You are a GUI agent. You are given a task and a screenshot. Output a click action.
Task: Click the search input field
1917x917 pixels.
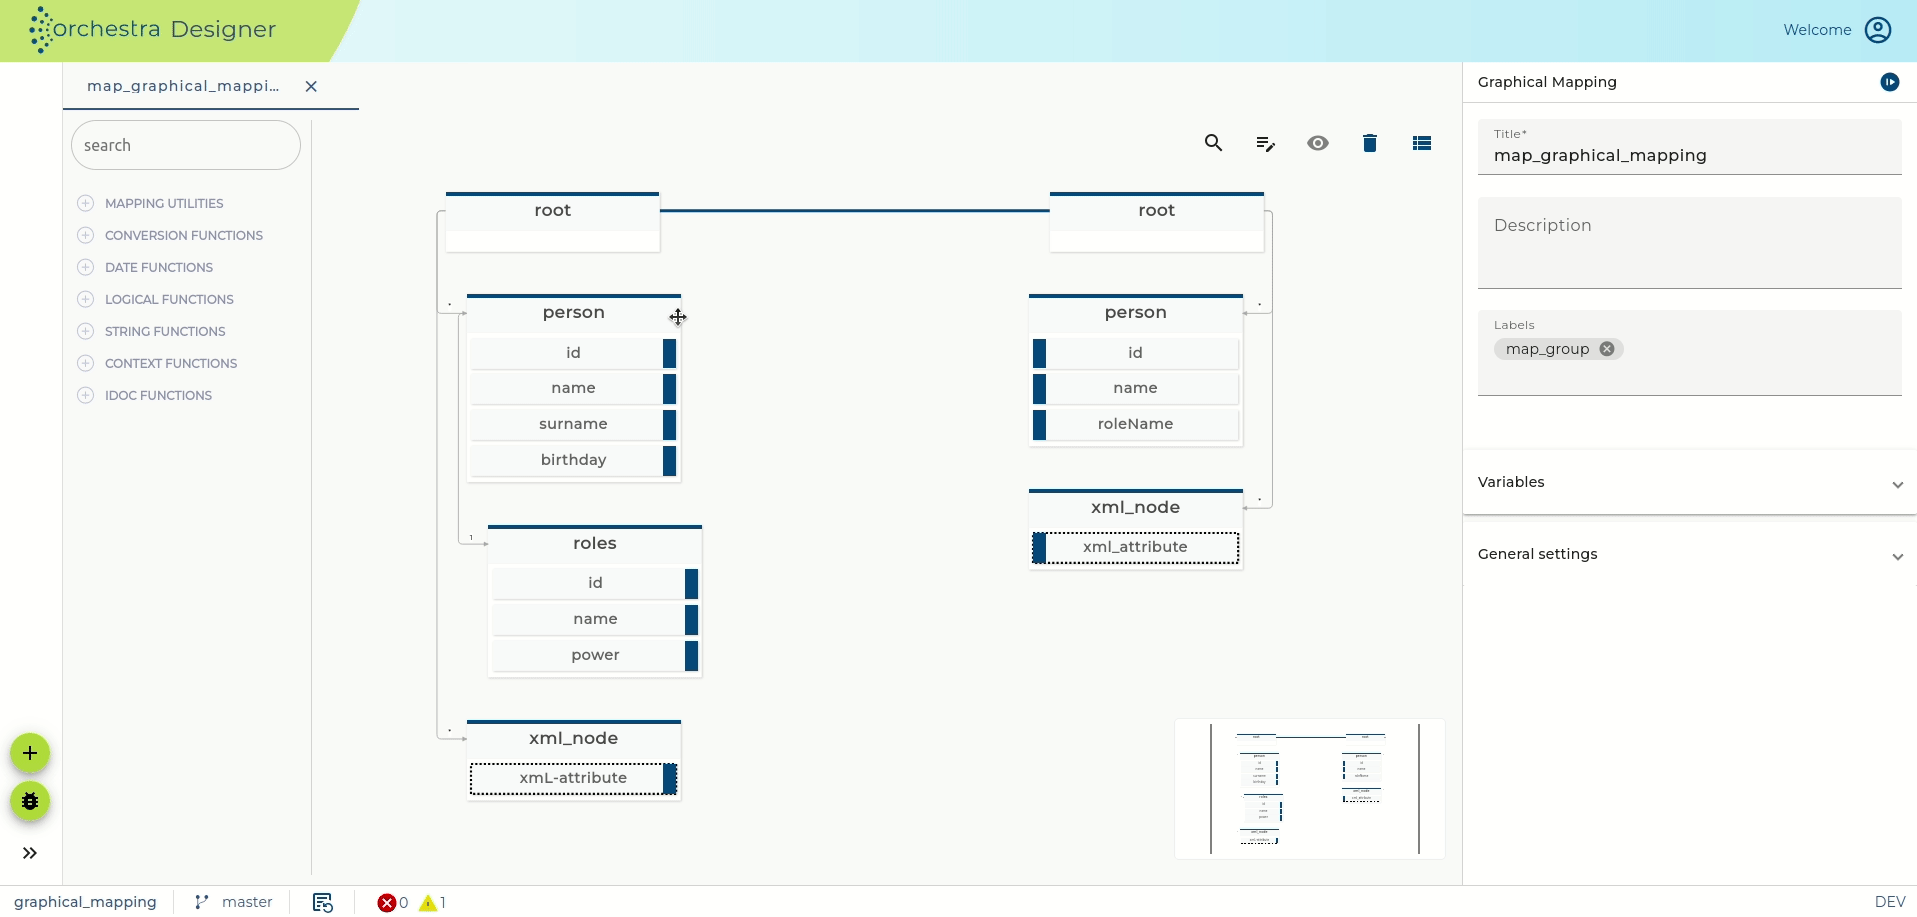pyautogui.click(x=186, y=145)
